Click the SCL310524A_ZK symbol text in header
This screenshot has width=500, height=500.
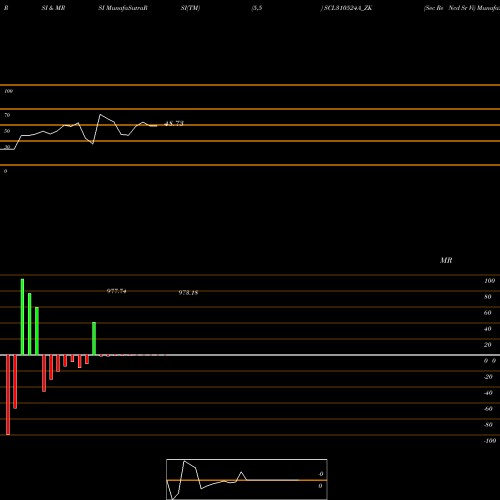(x=348, y=8)
